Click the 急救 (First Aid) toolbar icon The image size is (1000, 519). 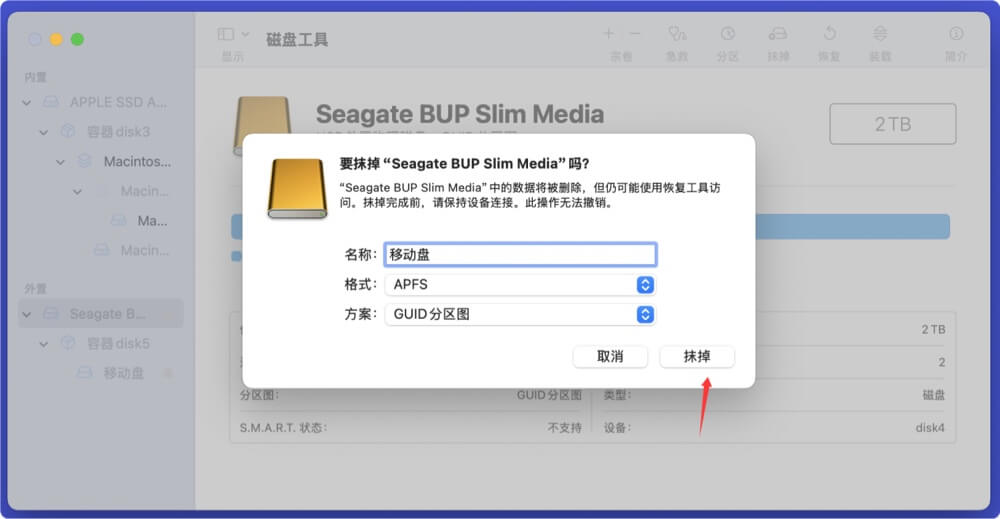click(x=677, y=35)
